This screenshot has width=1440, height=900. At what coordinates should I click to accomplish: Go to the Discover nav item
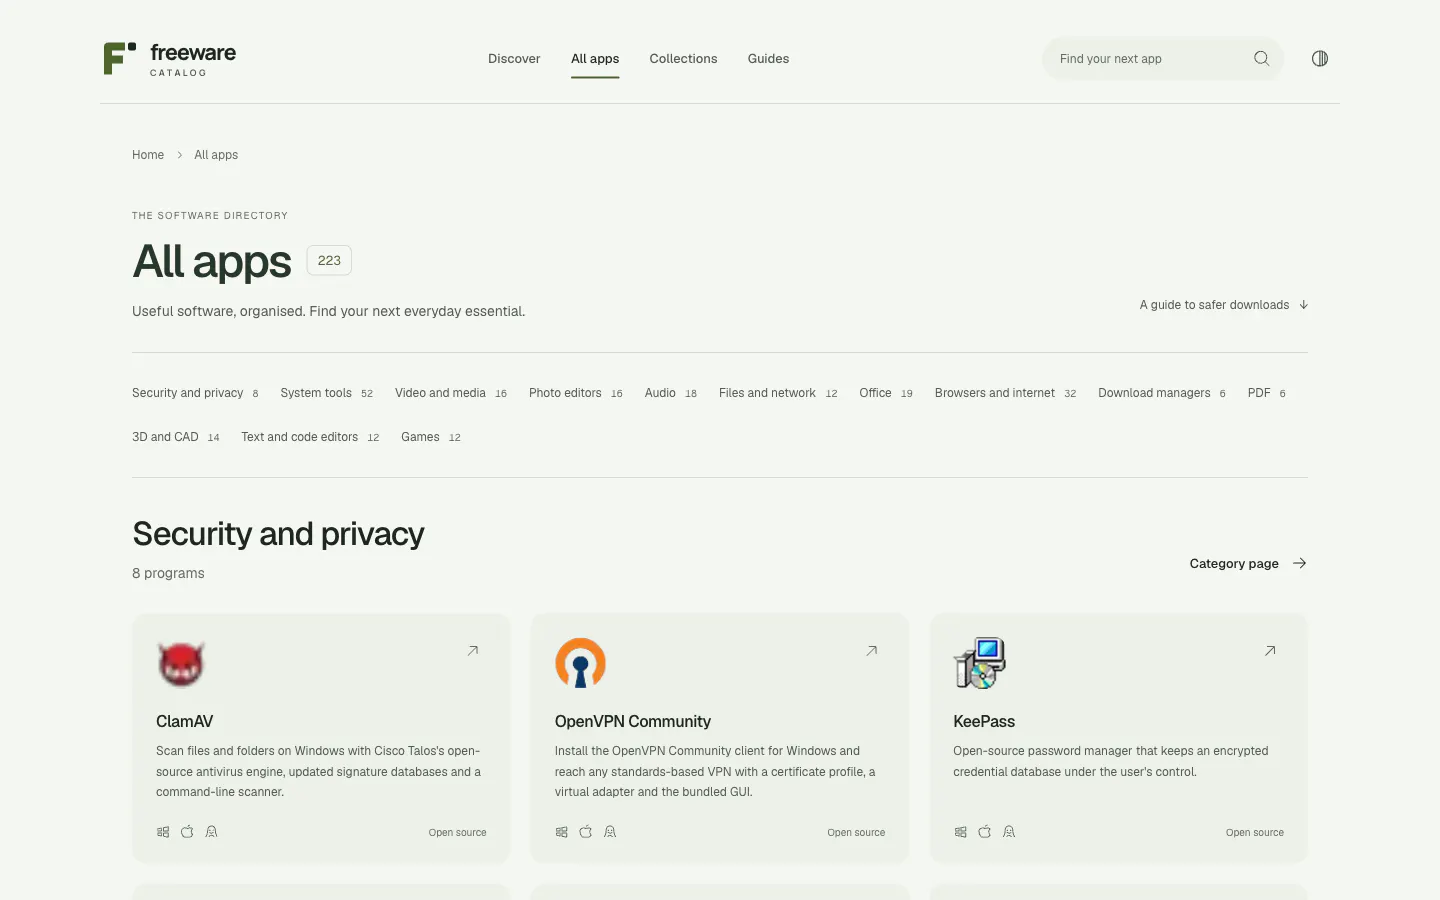click(x=514, y=59)
